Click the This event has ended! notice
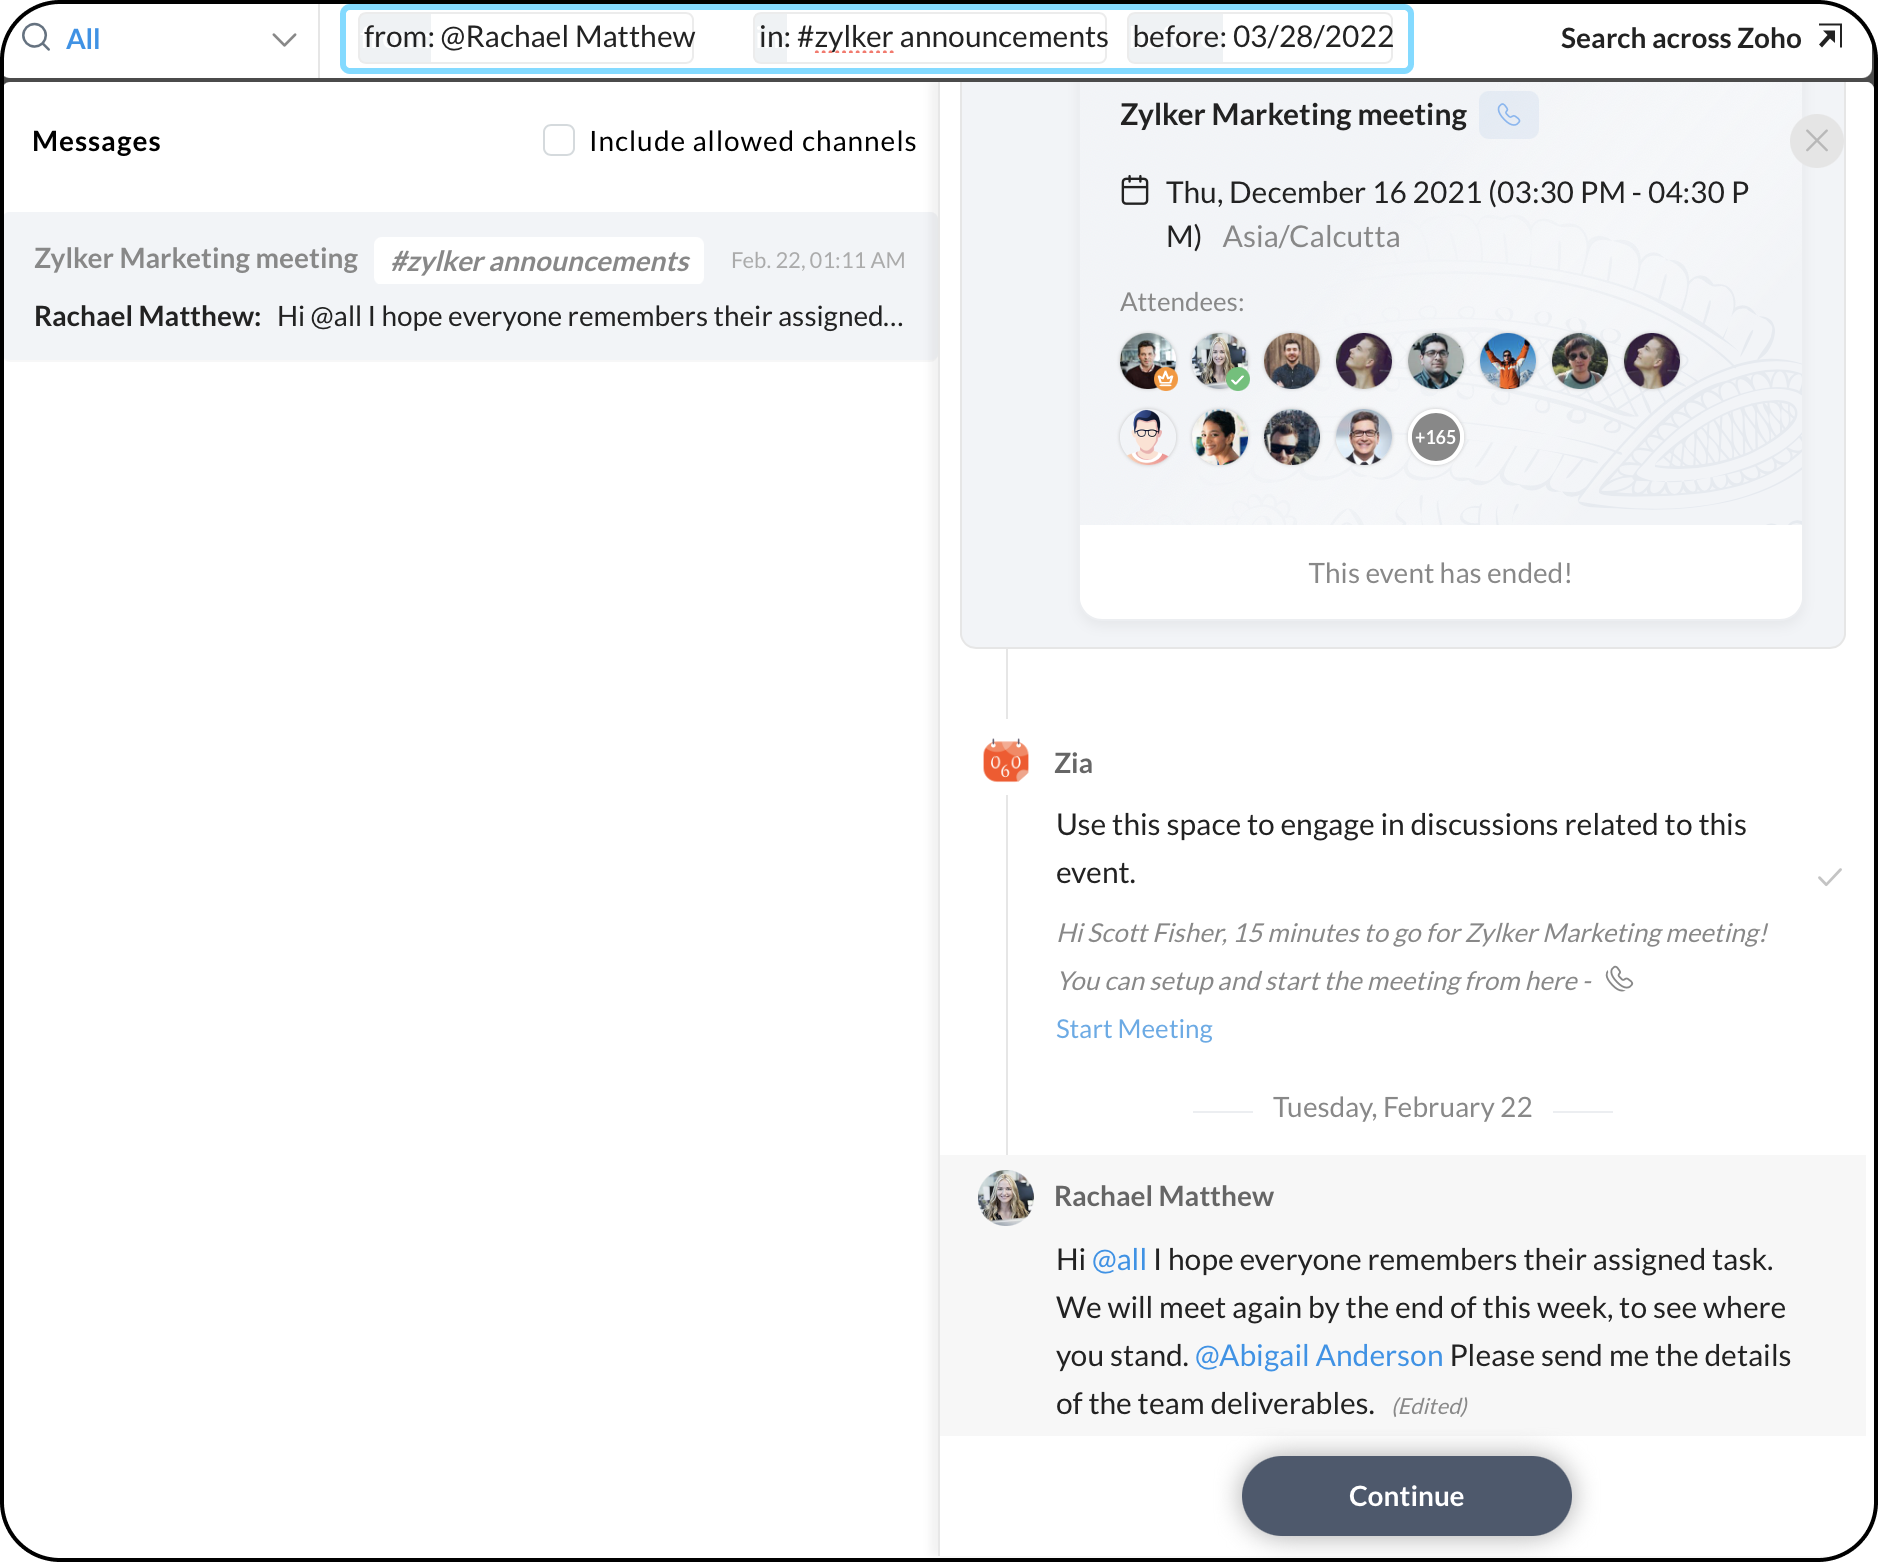This screenshot has height=1562, width=1878. (x=1440, y=573)
